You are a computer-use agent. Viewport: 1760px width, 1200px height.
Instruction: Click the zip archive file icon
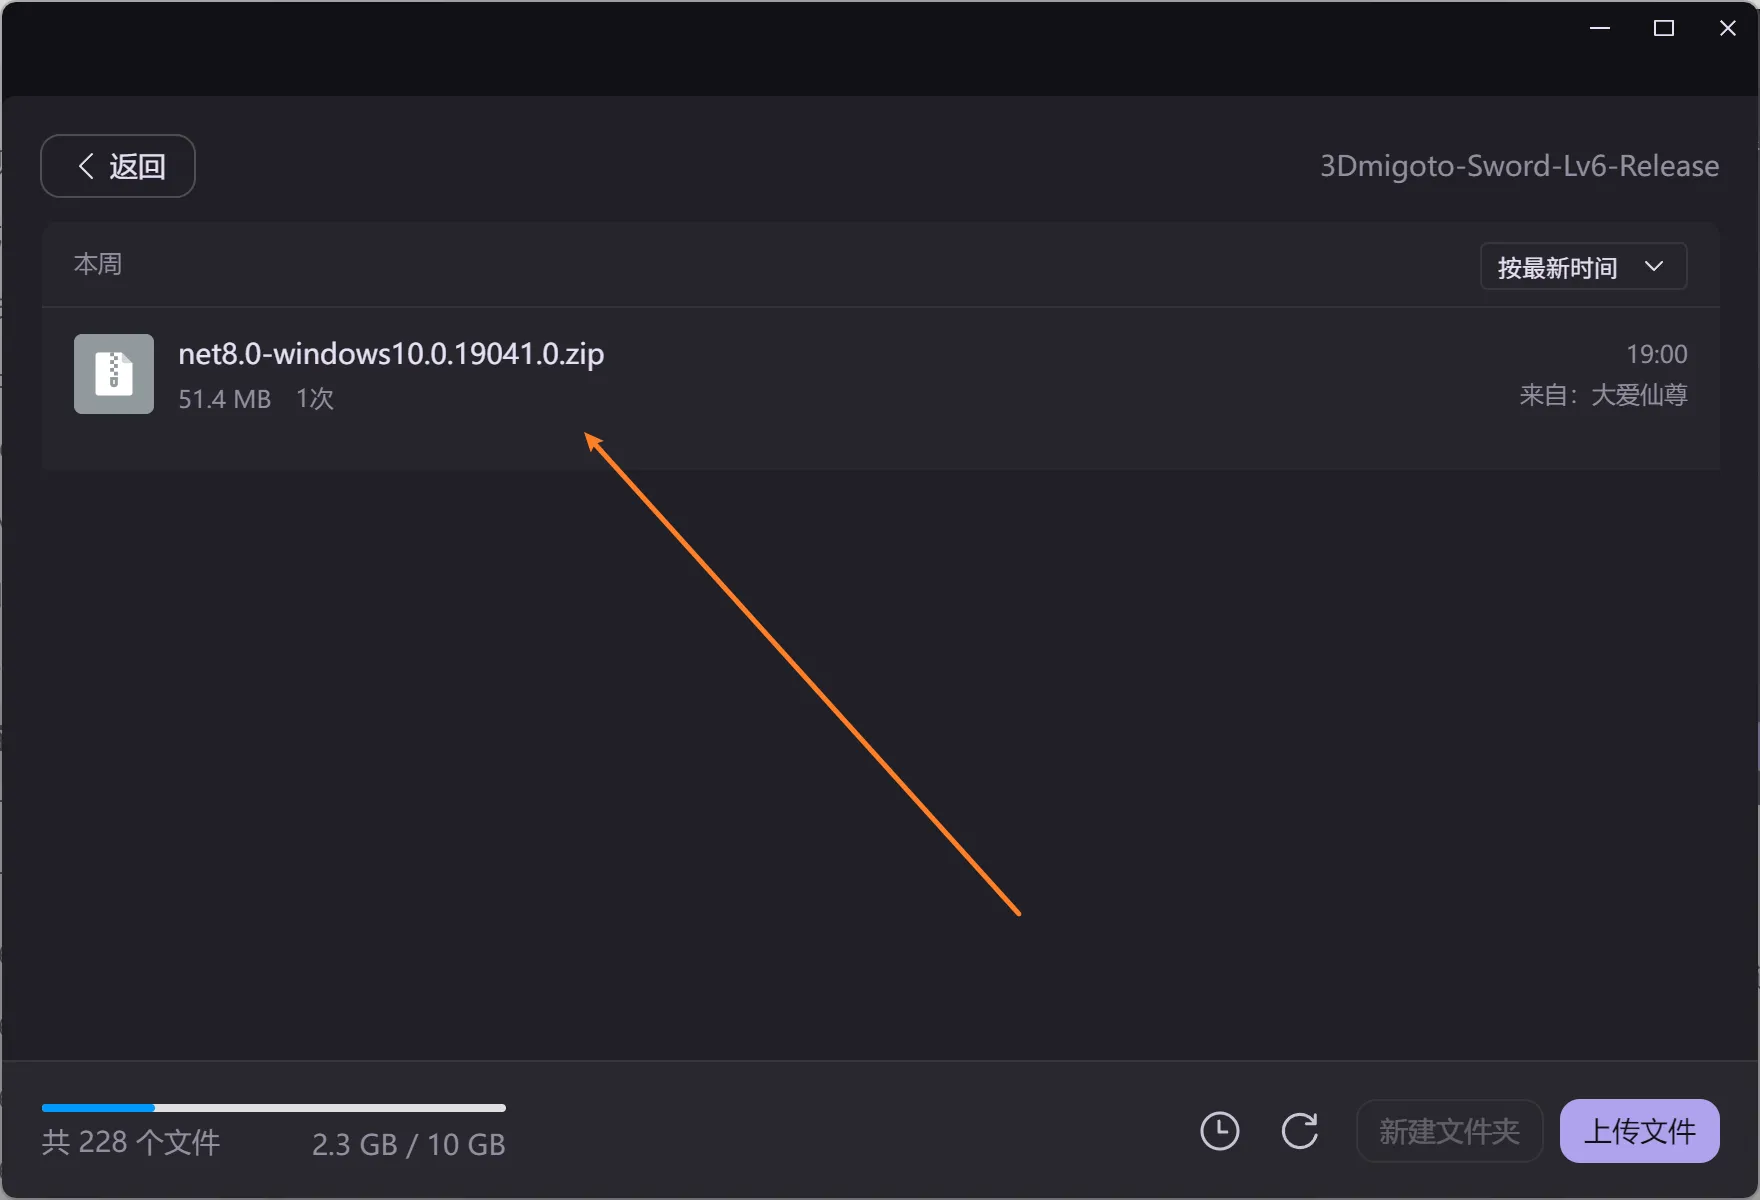pyautogui.click(x=114, y=374)
